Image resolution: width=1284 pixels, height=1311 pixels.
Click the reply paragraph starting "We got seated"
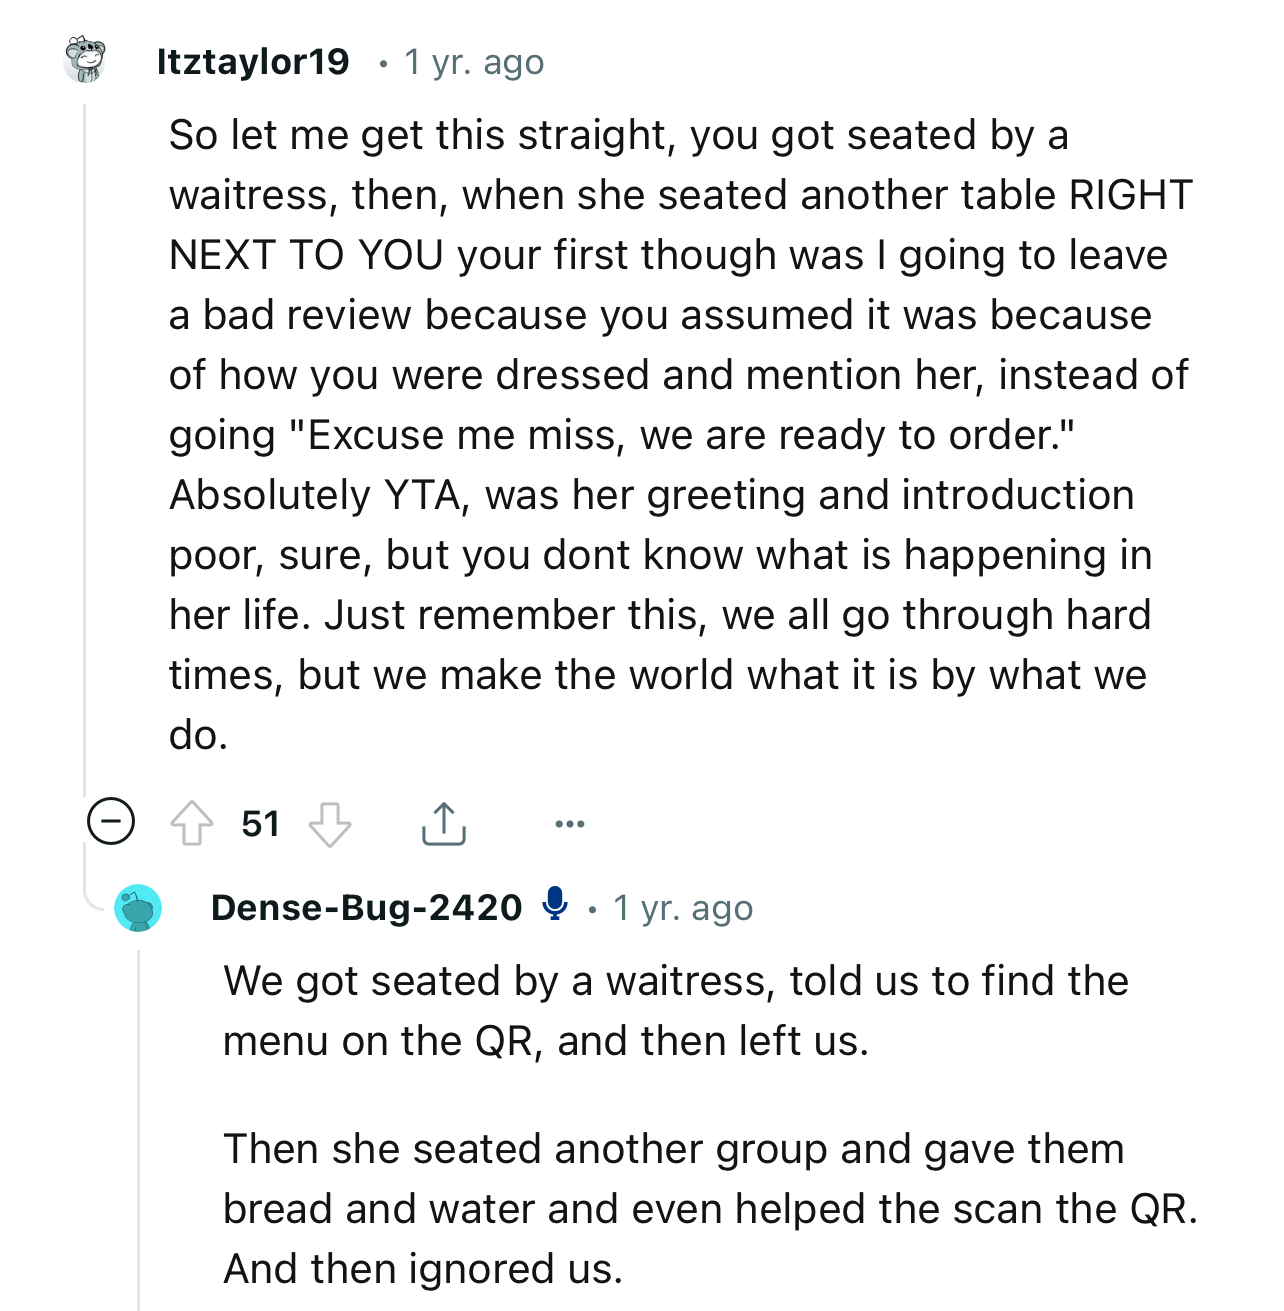click(675, 1010)
